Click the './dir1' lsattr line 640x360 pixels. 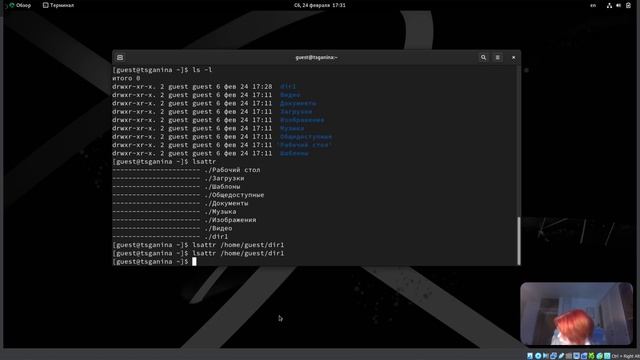[x=171, y=237]
